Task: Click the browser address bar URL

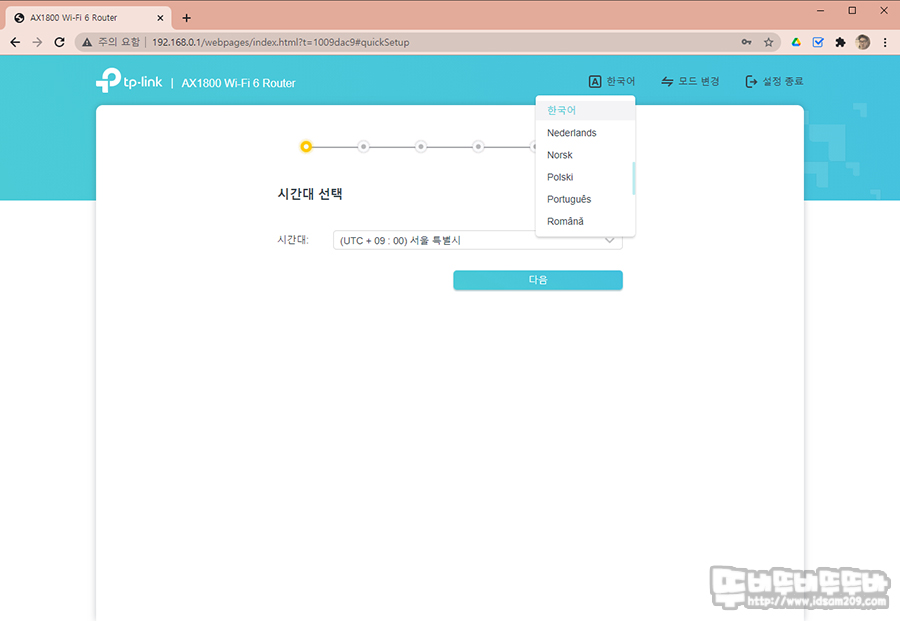Action: [280, 42]
